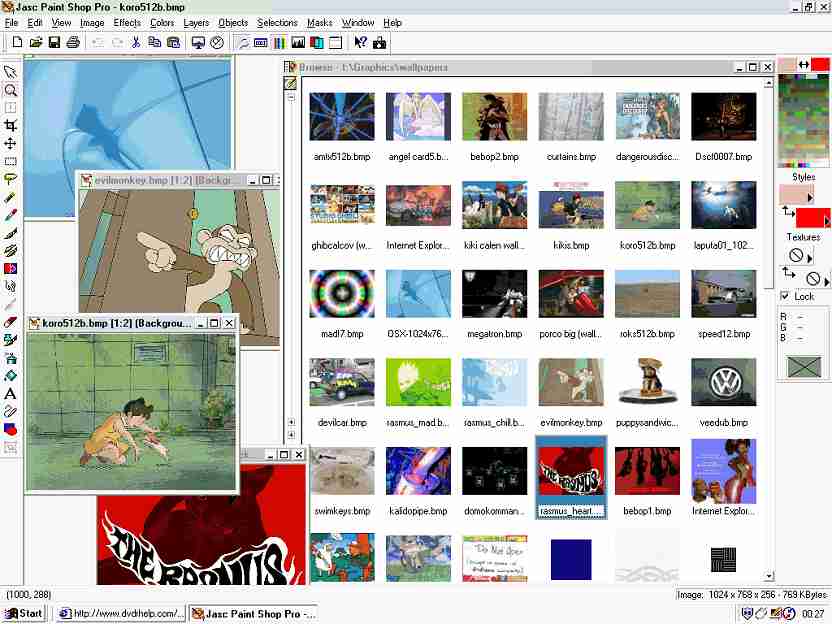Switch to the dvdrhelp.com taskbar button
832x624 pixels.
122,613
